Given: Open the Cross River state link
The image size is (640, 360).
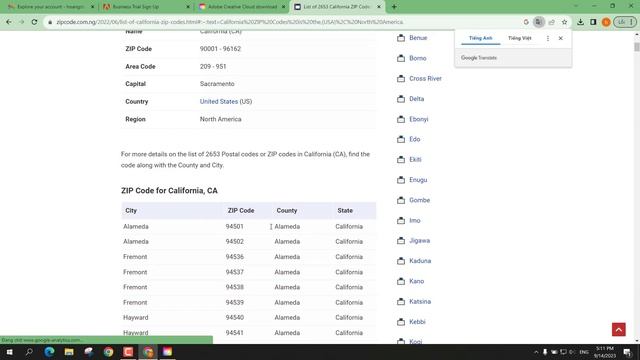Looking at the screenshot, I should [425, 78].
